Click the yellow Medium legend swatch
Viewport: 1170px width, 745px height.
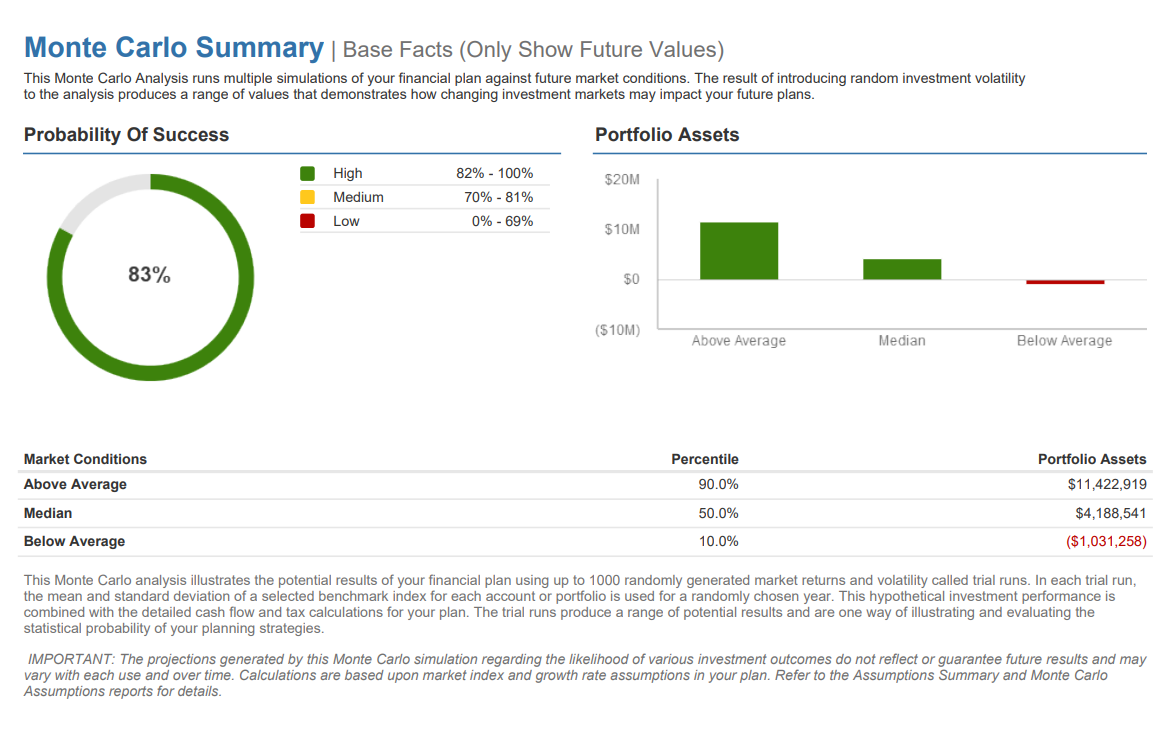pyautogui.click(x=308, y=198)
